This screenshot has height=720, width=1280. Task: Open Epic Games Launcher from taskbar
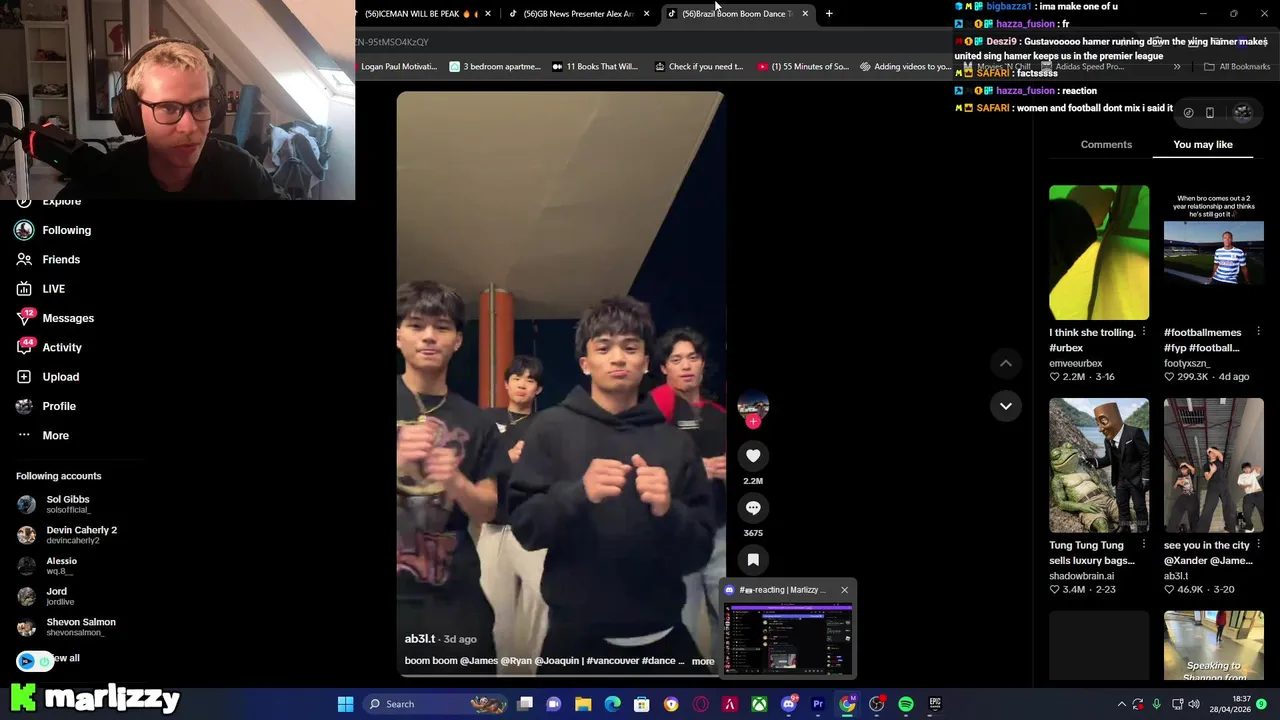(x=935, y=704)
